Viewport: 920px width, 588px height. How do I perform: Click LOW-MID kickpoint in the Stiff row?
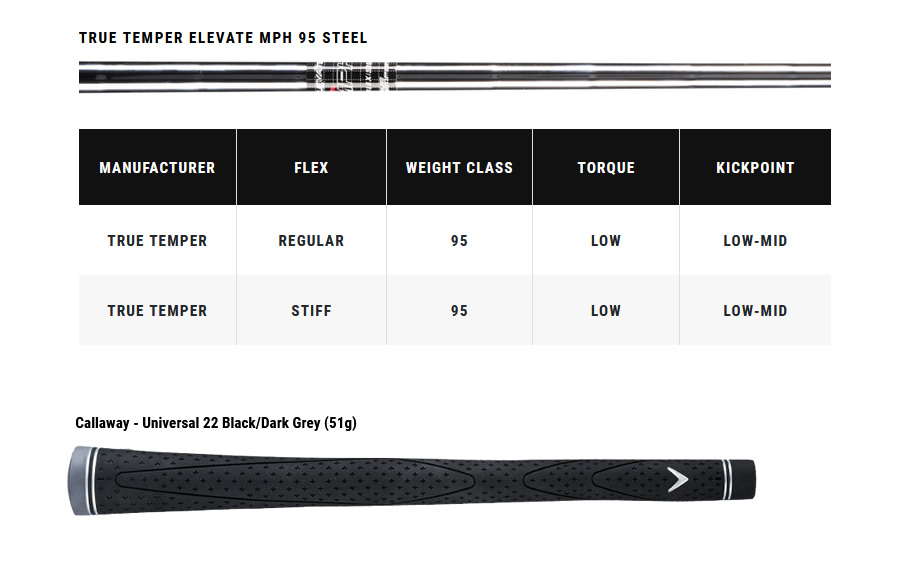755,310
